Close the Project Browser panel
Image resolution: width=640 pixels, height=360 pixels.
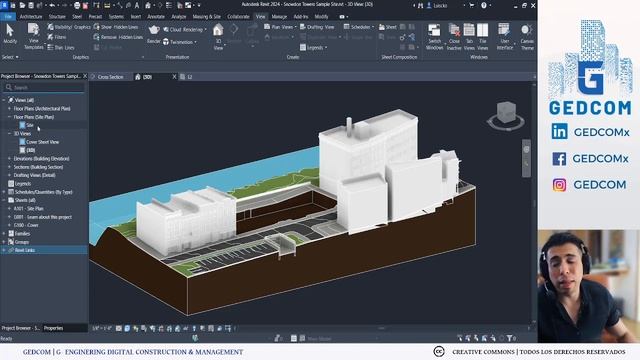pyautogui.click(x=85, y=76)
